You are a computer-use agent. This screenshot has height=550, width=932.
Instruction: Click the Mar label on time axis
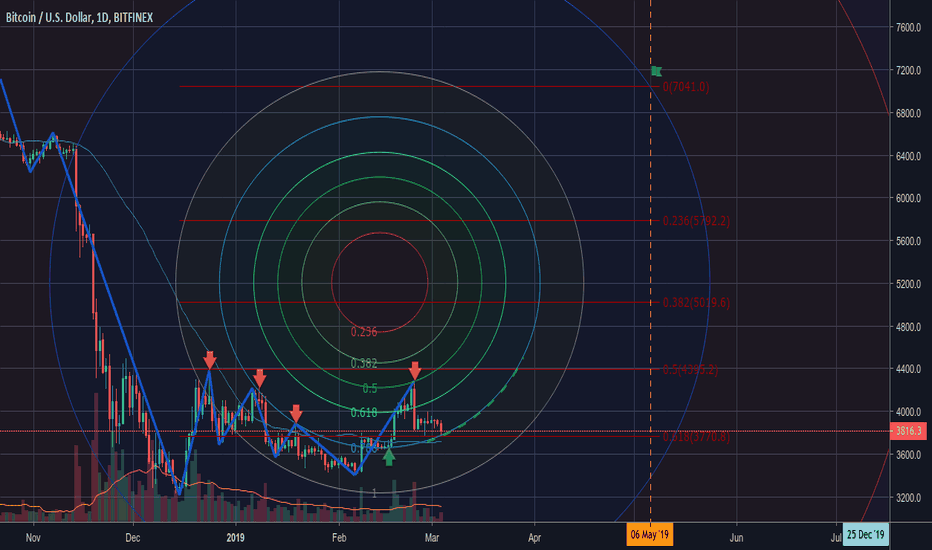pyautogui.click(x=432, y=538)
